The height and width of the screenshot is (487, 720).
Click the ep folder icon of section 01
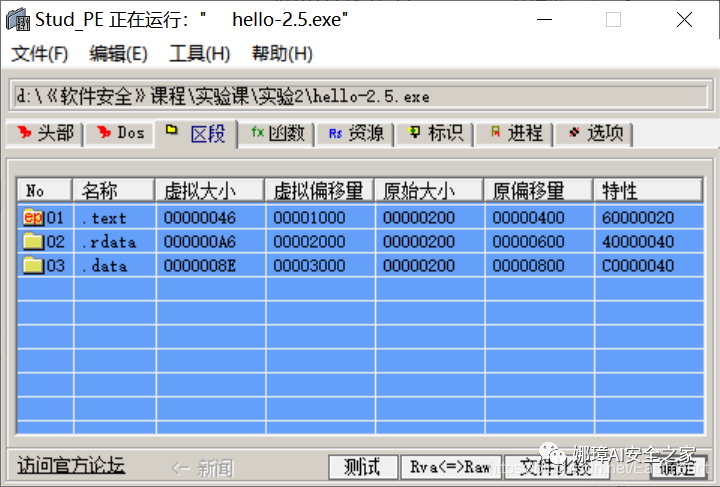click(33, 217)
